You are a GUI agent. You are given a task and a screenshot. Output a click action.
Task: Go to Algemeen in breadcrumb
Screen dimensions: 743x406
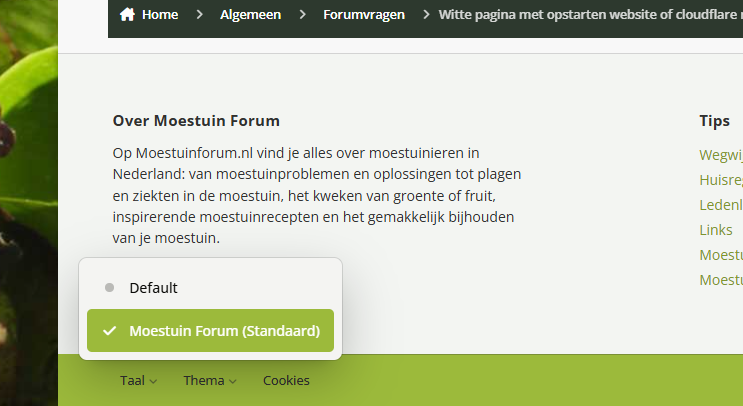tap(251, 15)
